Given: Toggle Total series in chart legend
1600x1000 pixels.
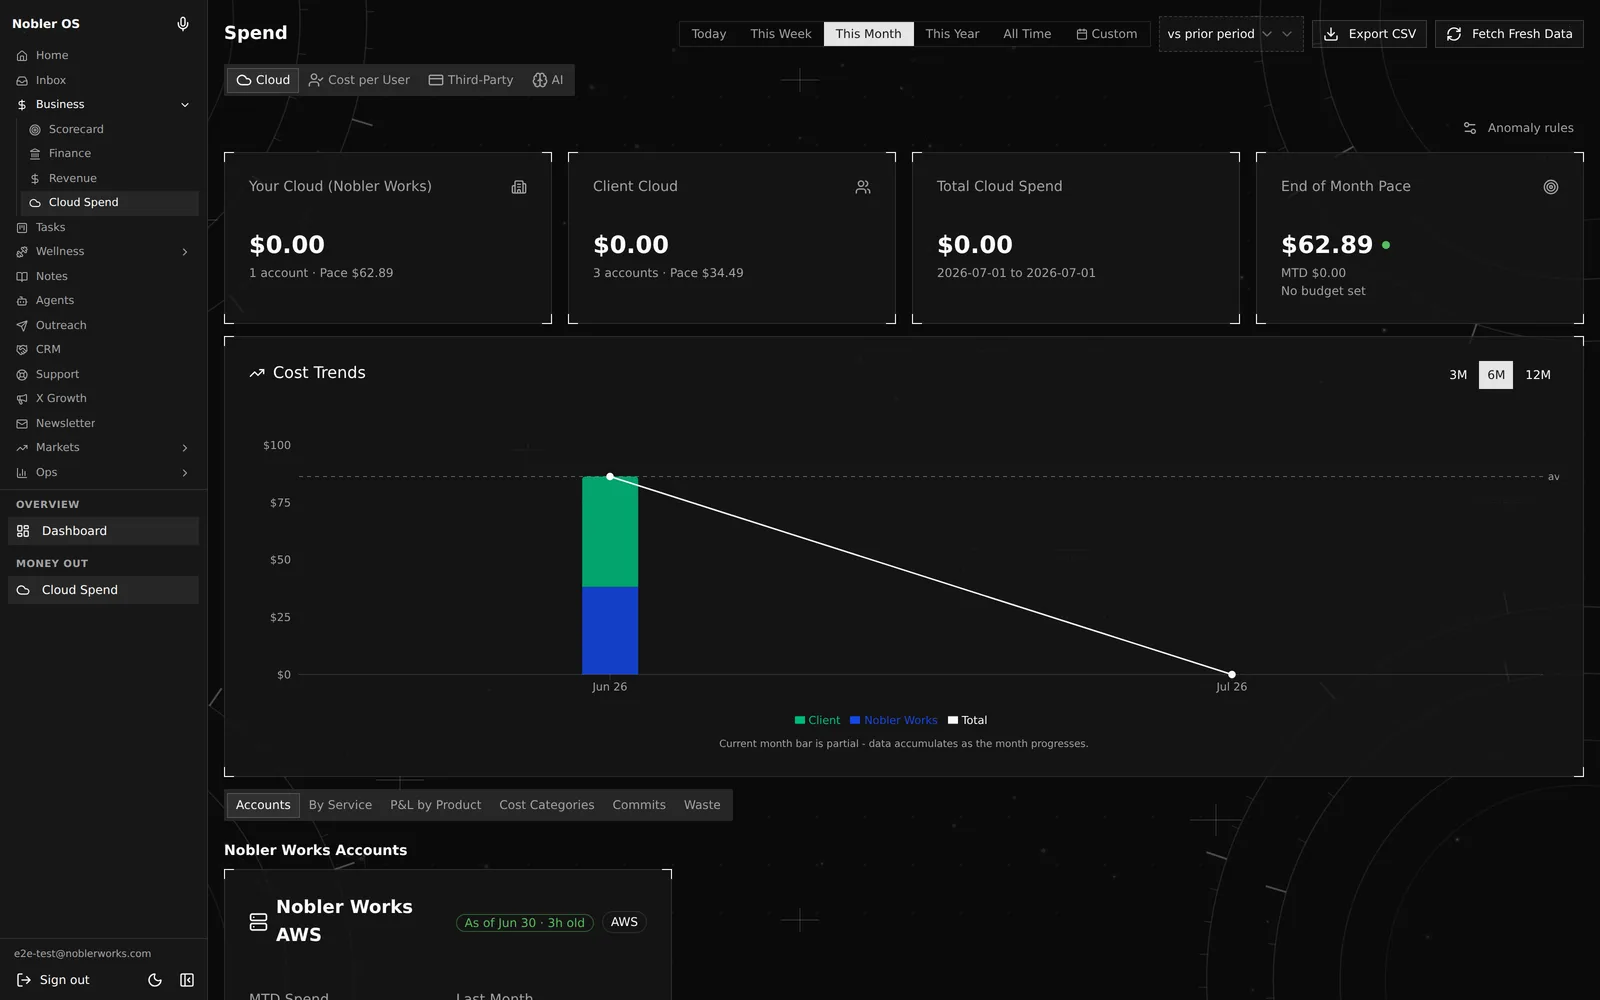Looking at the screenshot, I should (x=967, y=720).
